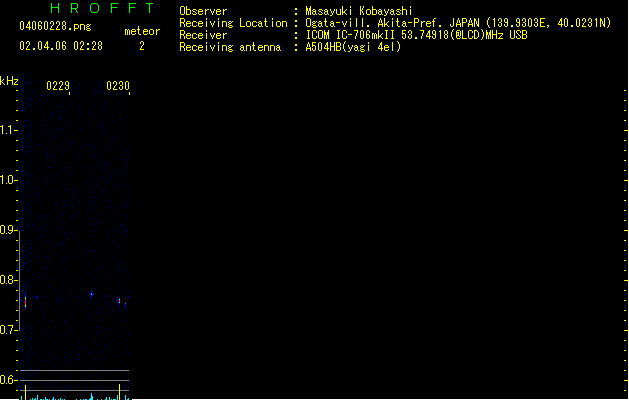
Task: Click the 0229 time marker
Action: 58,85
